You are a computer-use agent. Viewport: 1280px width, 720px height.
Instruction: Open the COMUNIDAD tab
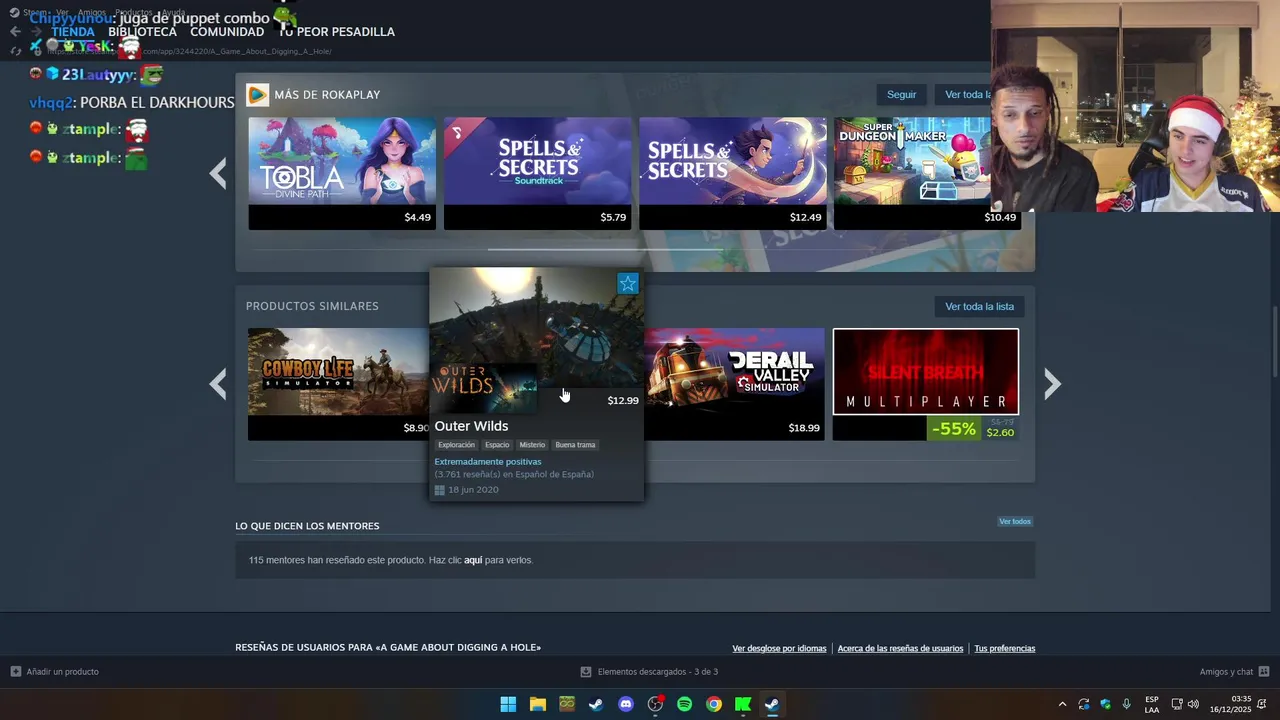pyautogui.click(x=227, y=32)
